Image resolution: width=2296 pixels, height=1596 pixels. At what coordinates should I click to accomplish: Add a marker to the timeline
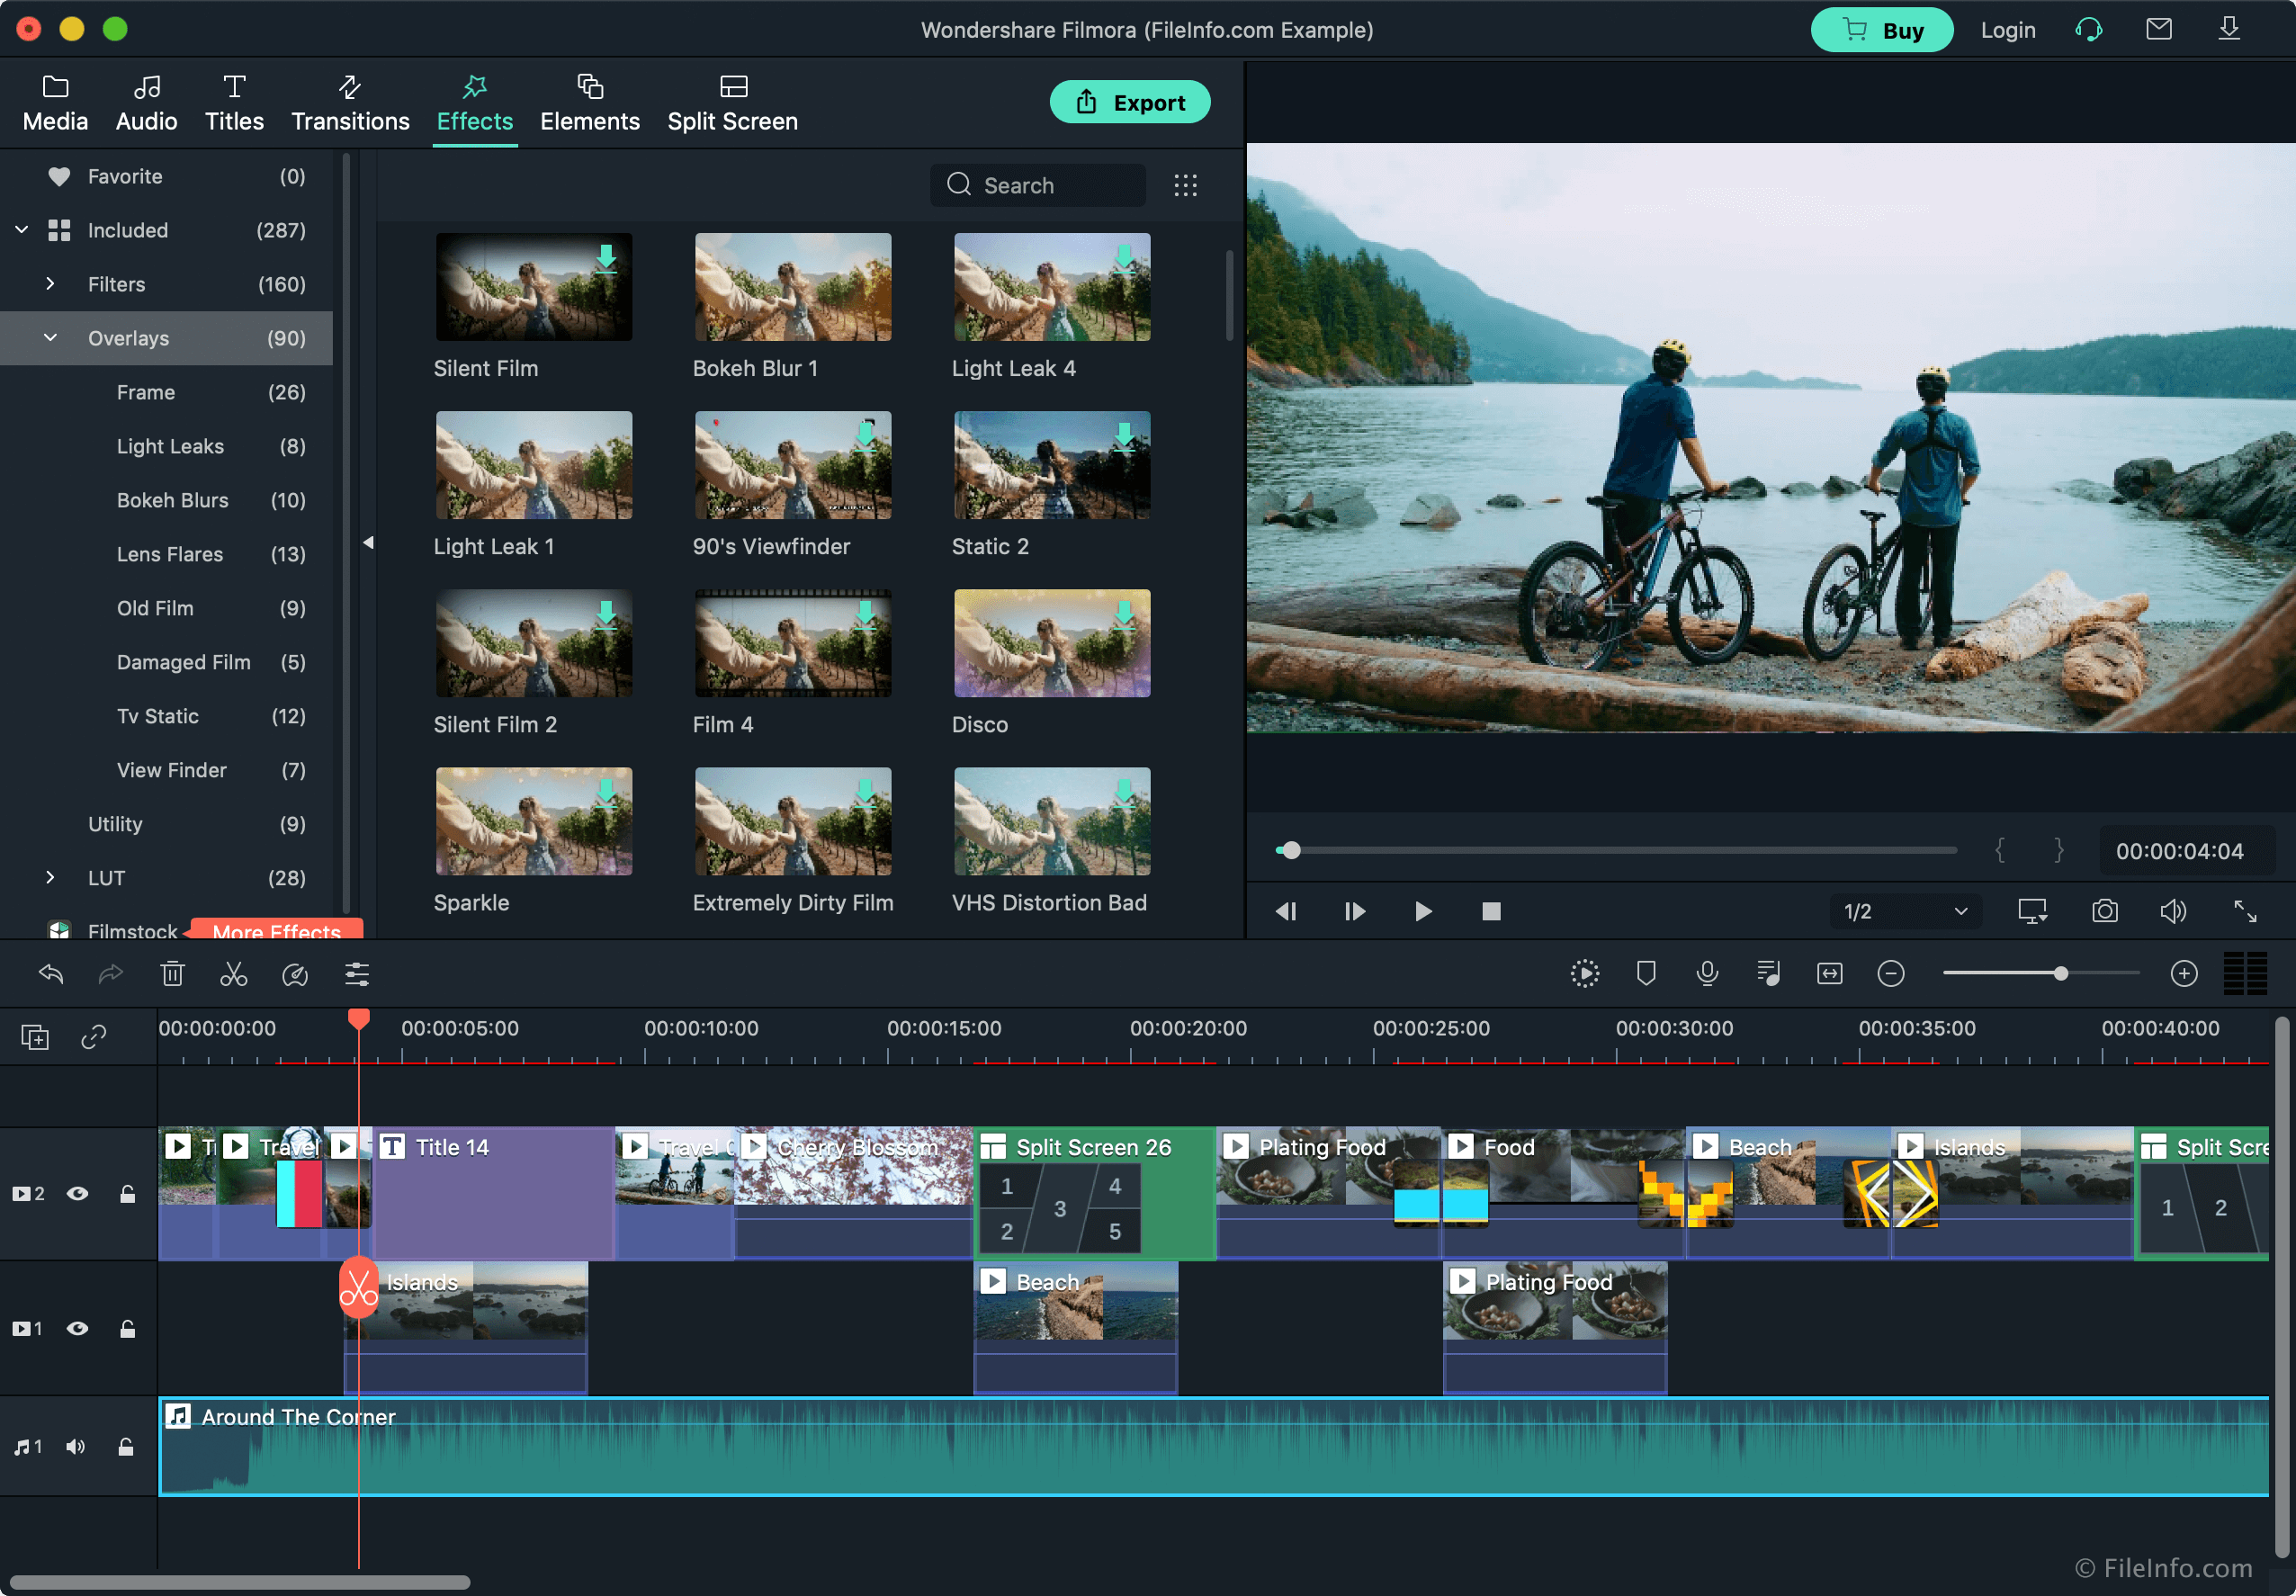tap(1646, 973)
